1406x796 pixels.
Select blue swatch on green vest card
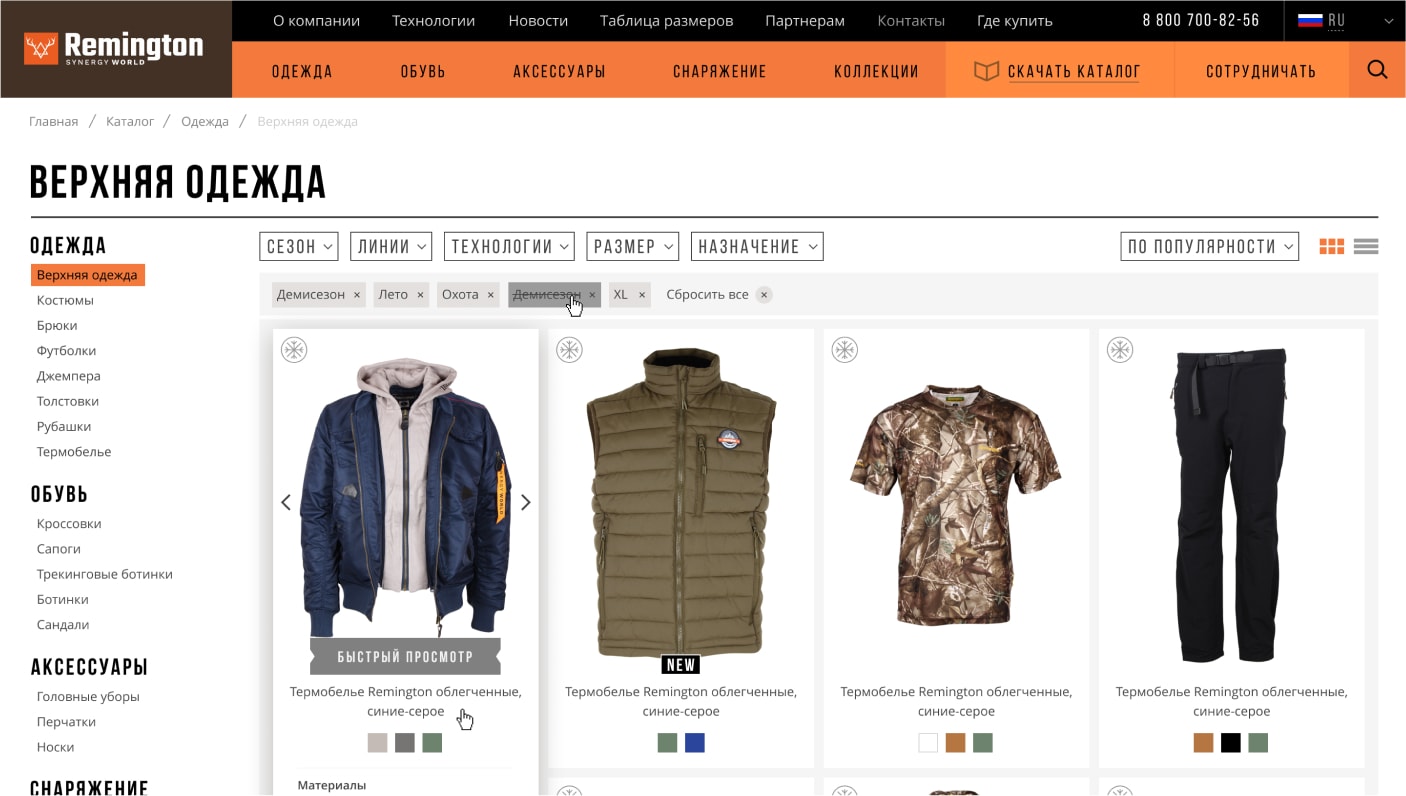pos(695,743)
